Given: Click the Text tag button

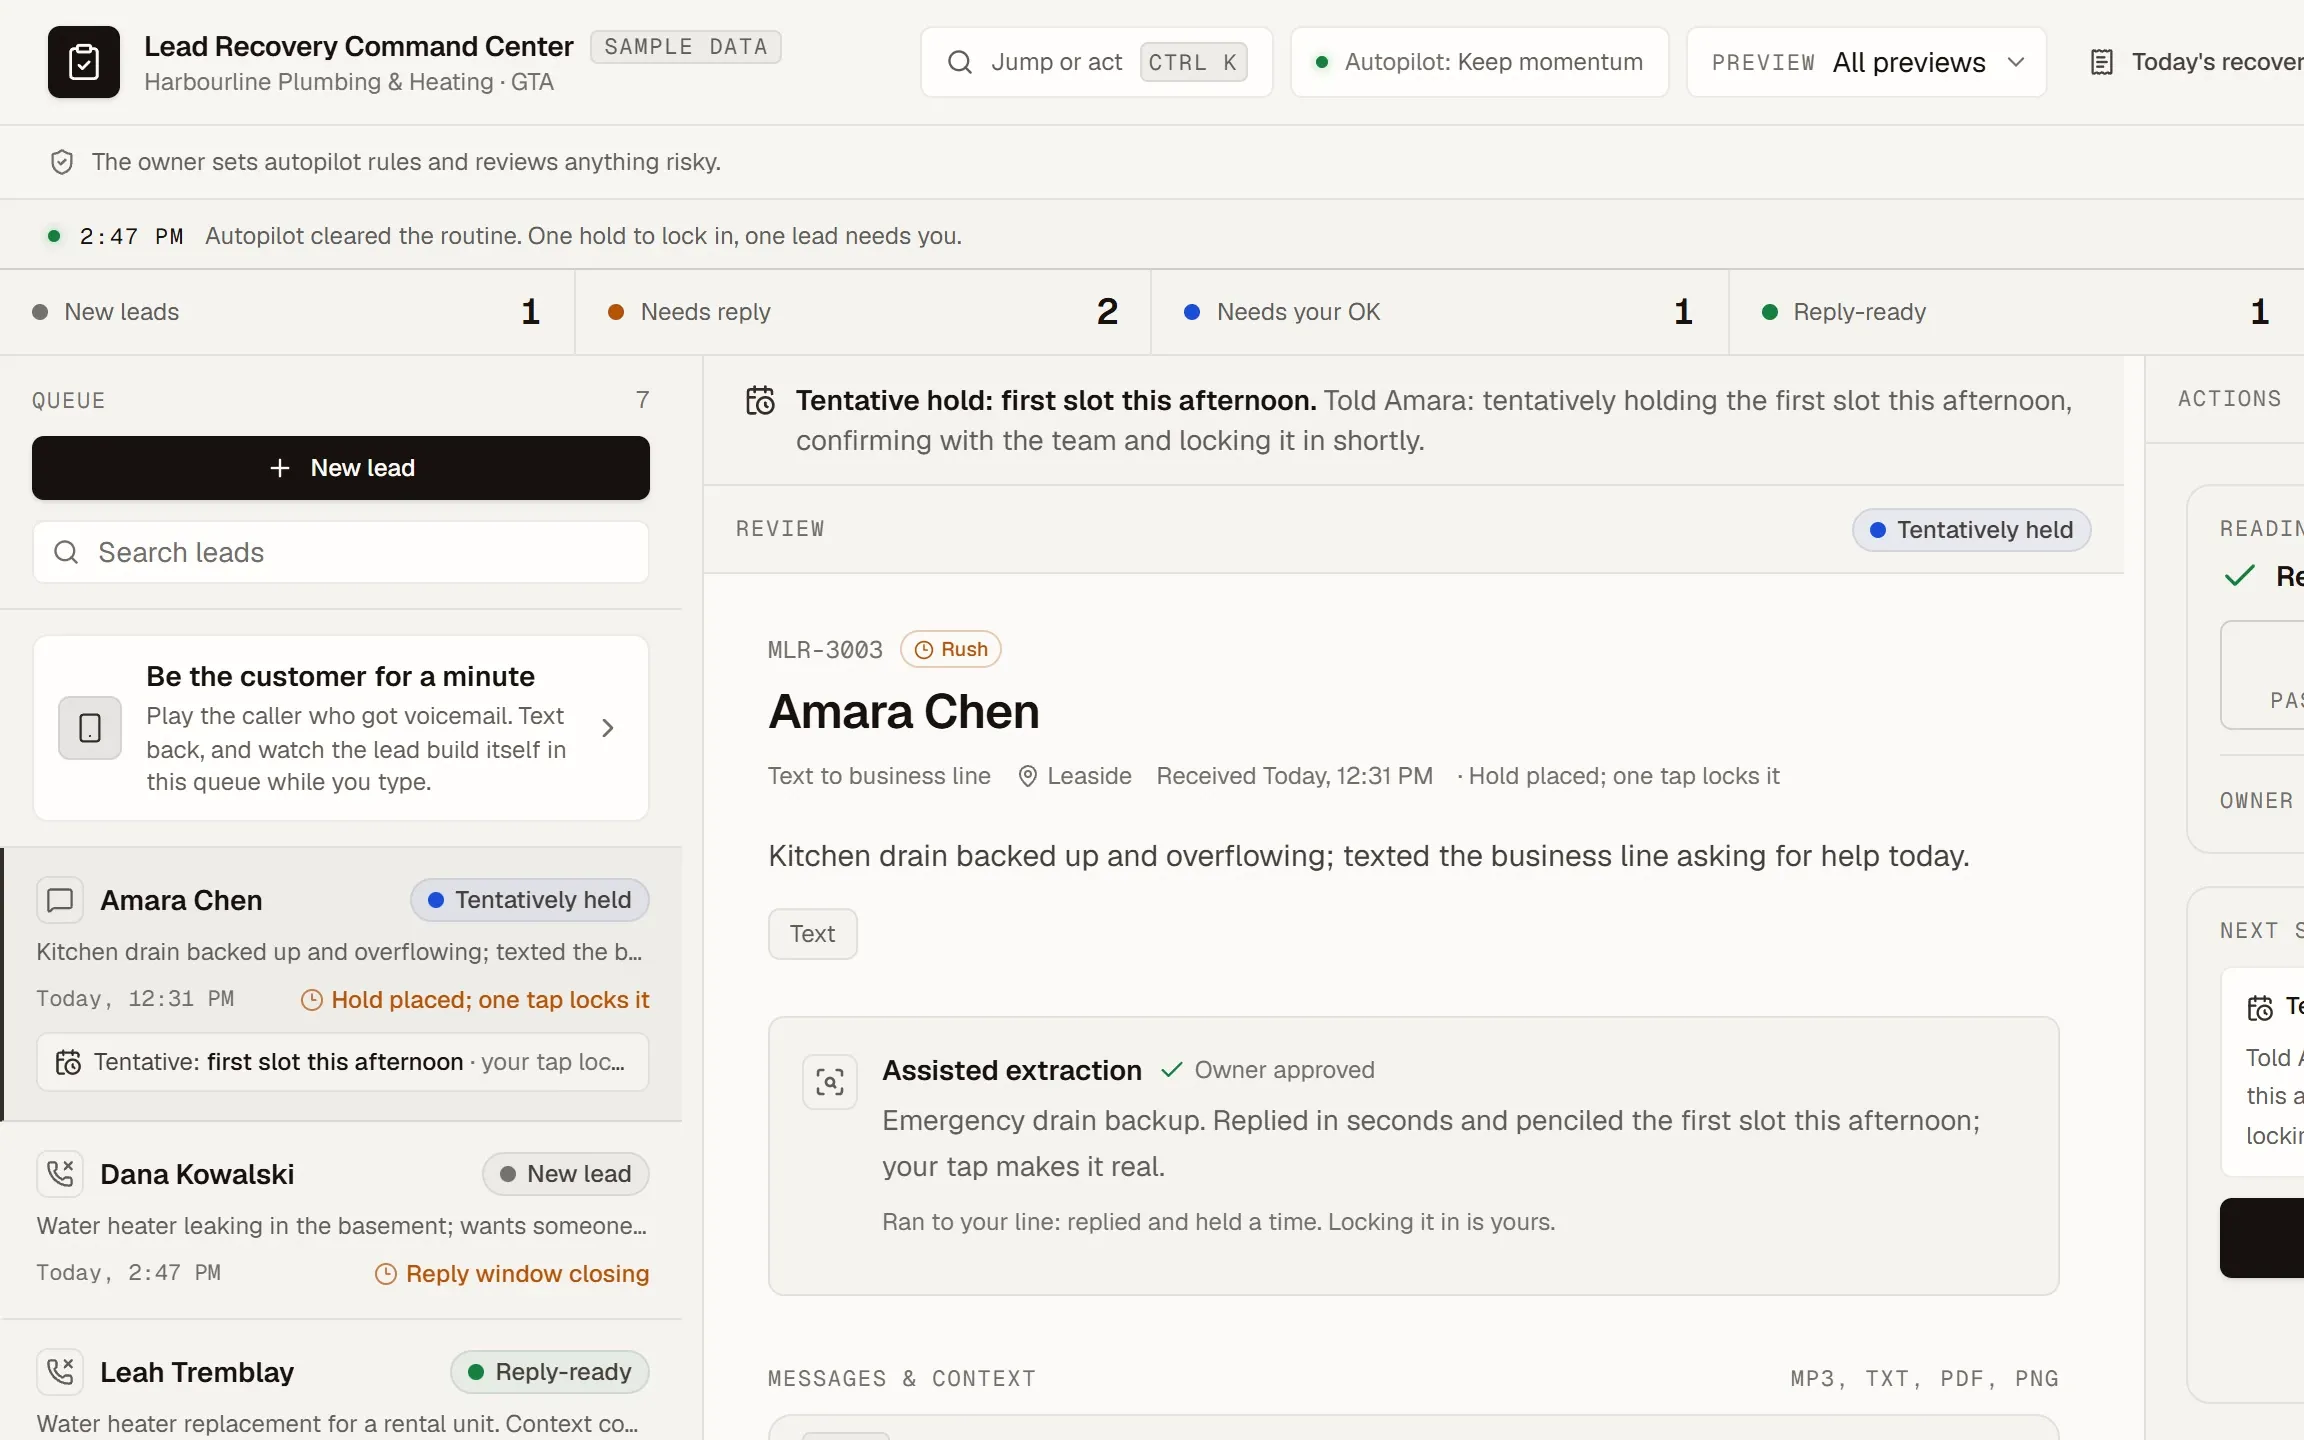Looking at the screenshot, I should pyautogui.click(x=813, y=934).
